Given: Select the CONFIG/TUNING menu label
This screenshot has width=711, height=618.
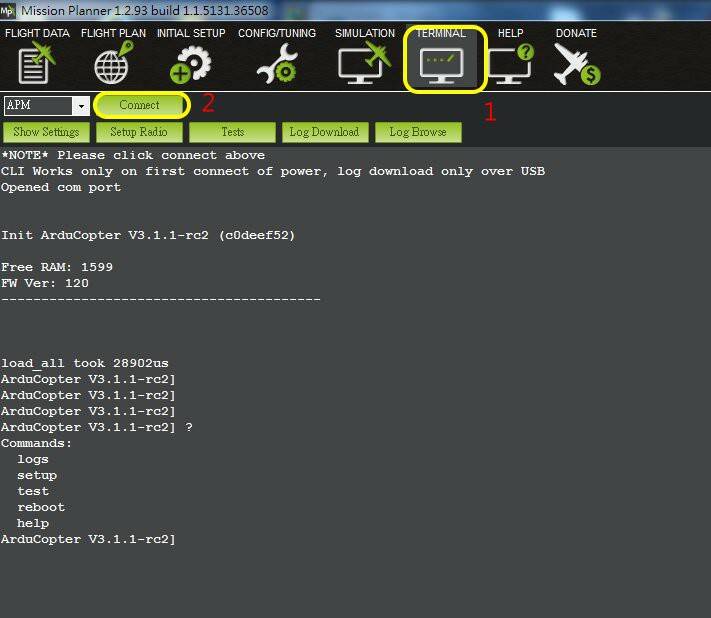Looking at the screenshot, I should tap(277, 33).
